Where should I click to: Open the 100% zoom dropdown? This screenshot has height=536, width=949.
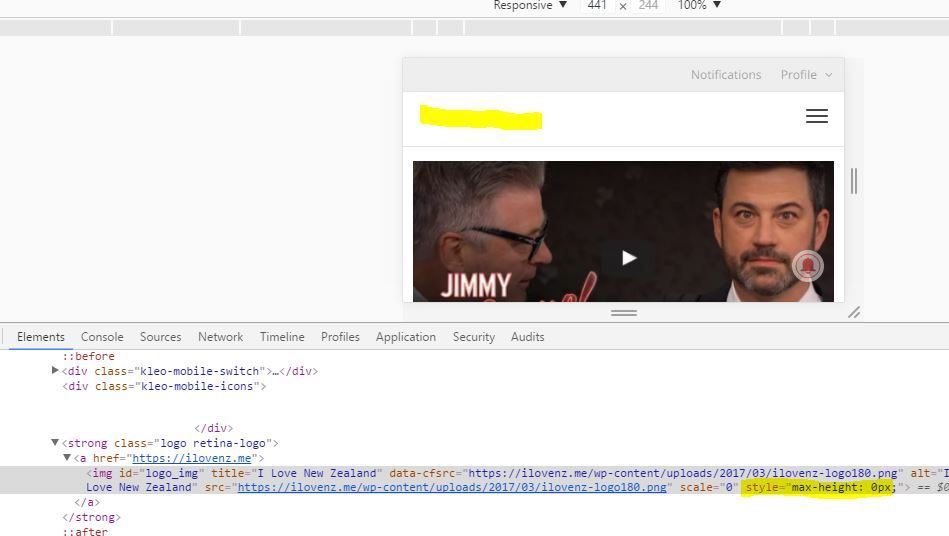click(699, 6)
